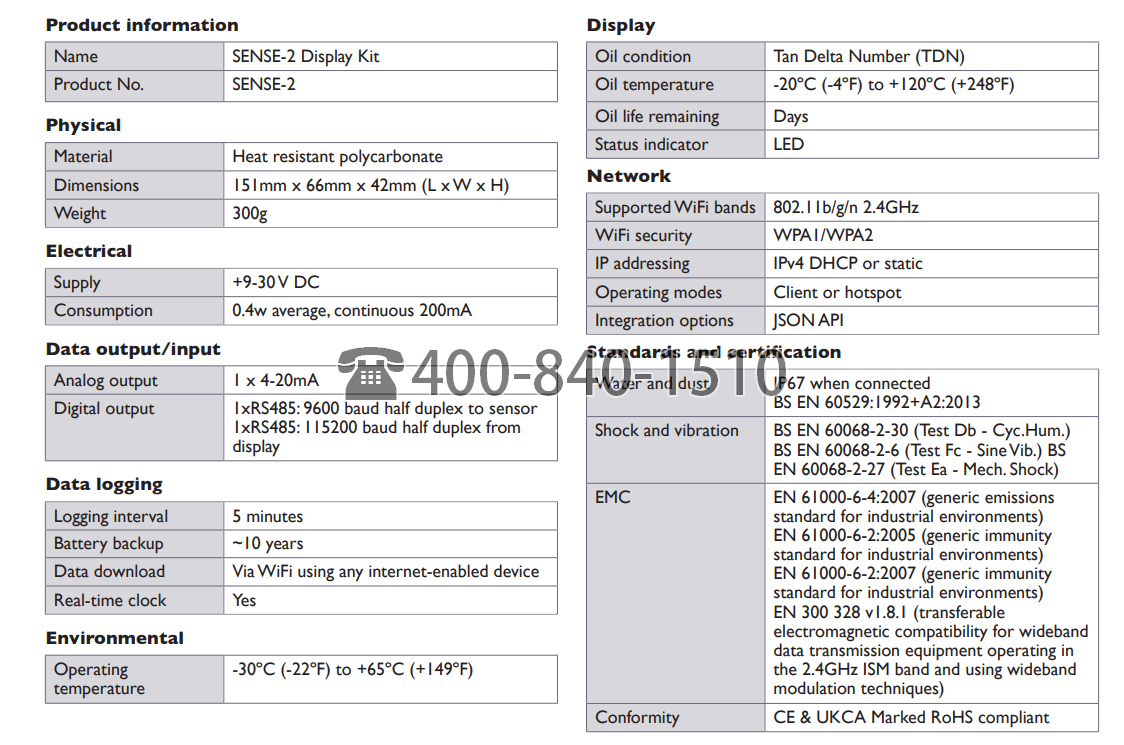The width and height of the screenshot is (1124, 745).
Task: Select 'IPv4 DHCP or static' value
Action: pos(848,263)
